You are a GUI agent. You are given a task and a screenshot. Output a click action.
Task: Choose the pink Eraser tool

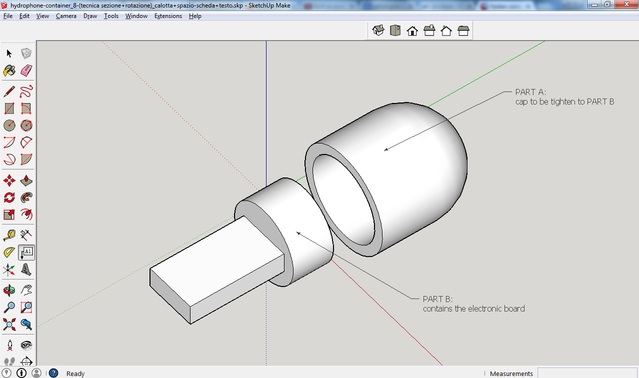tap(26, 70)
